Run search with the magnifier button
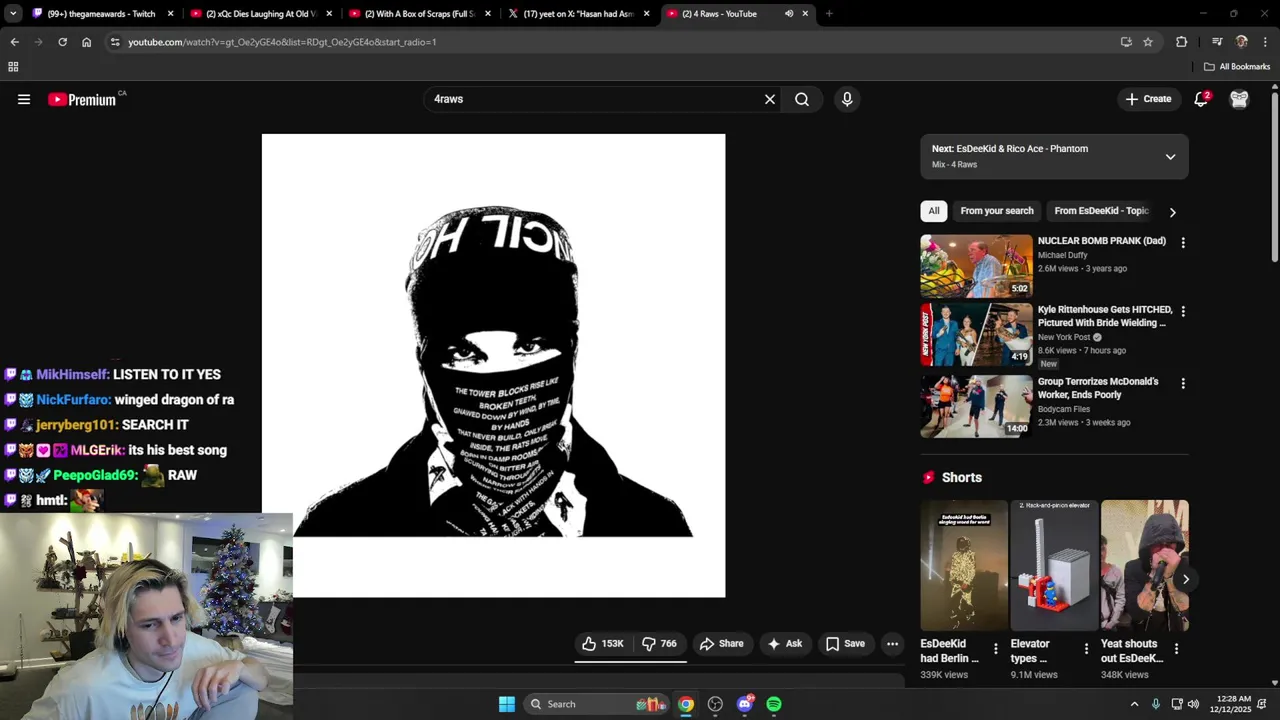This screenshot has width=1280, height=720. (802, 99)
